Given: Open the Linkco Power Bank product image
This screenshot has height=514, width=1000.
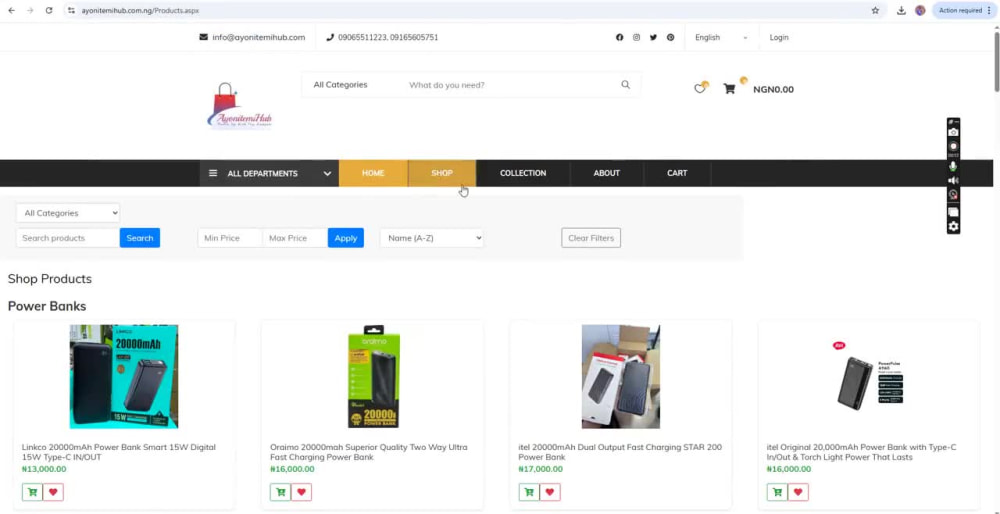Looking at the screenshot, I should [x=124, y=376].
